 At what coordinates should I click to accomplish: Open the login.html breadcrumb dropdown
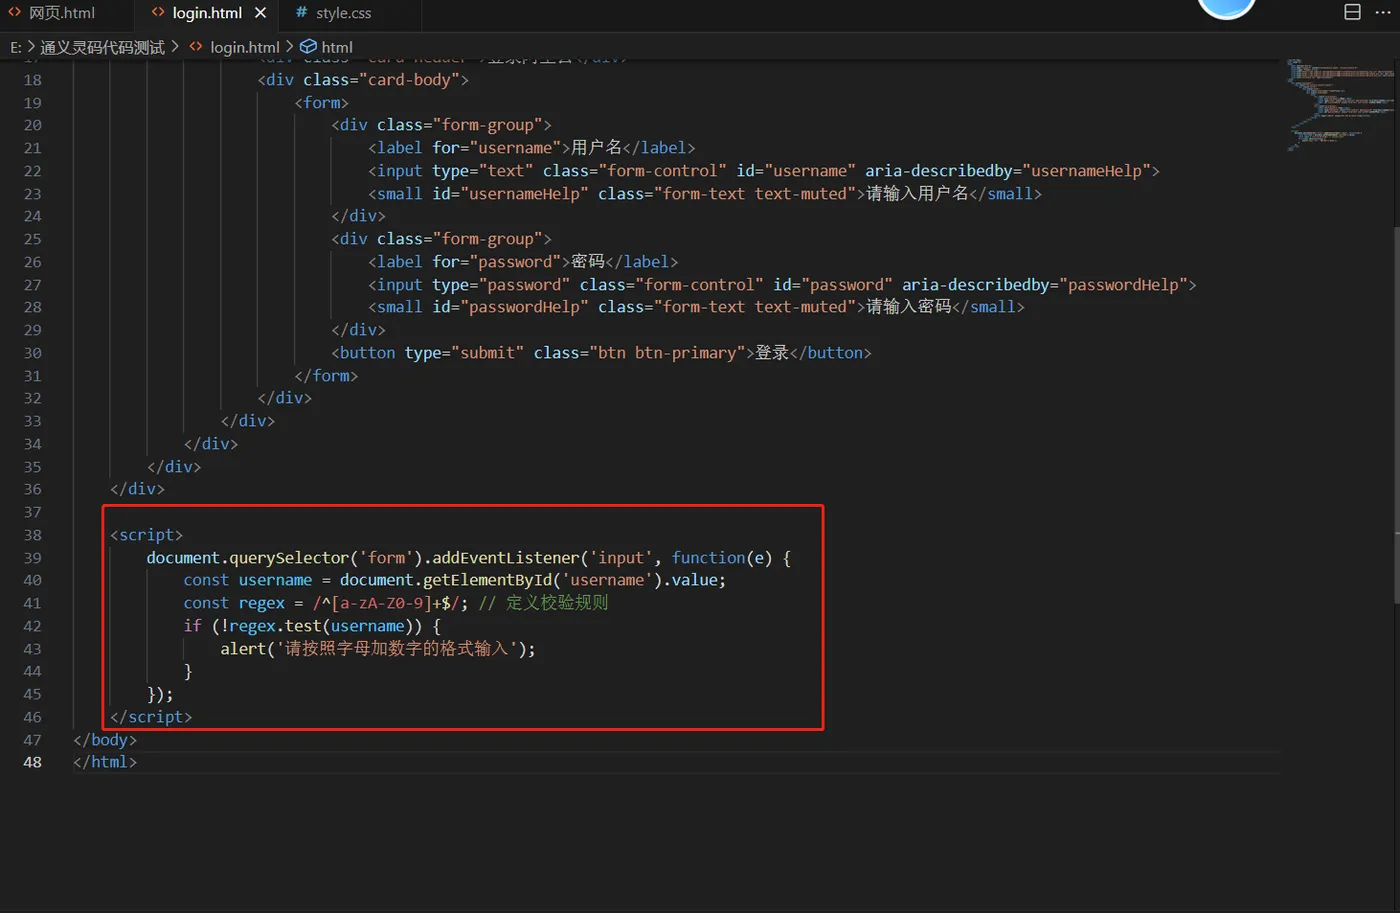244,47
